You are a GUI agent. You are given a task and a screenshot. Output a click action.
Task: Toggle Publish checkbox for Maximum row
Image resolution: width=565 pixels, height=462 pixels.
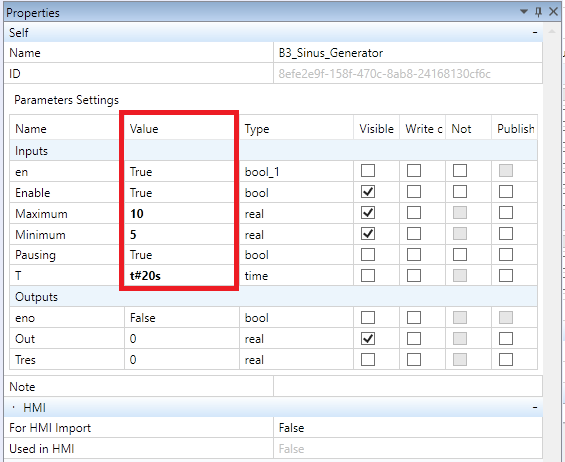(x=506, y=213)
